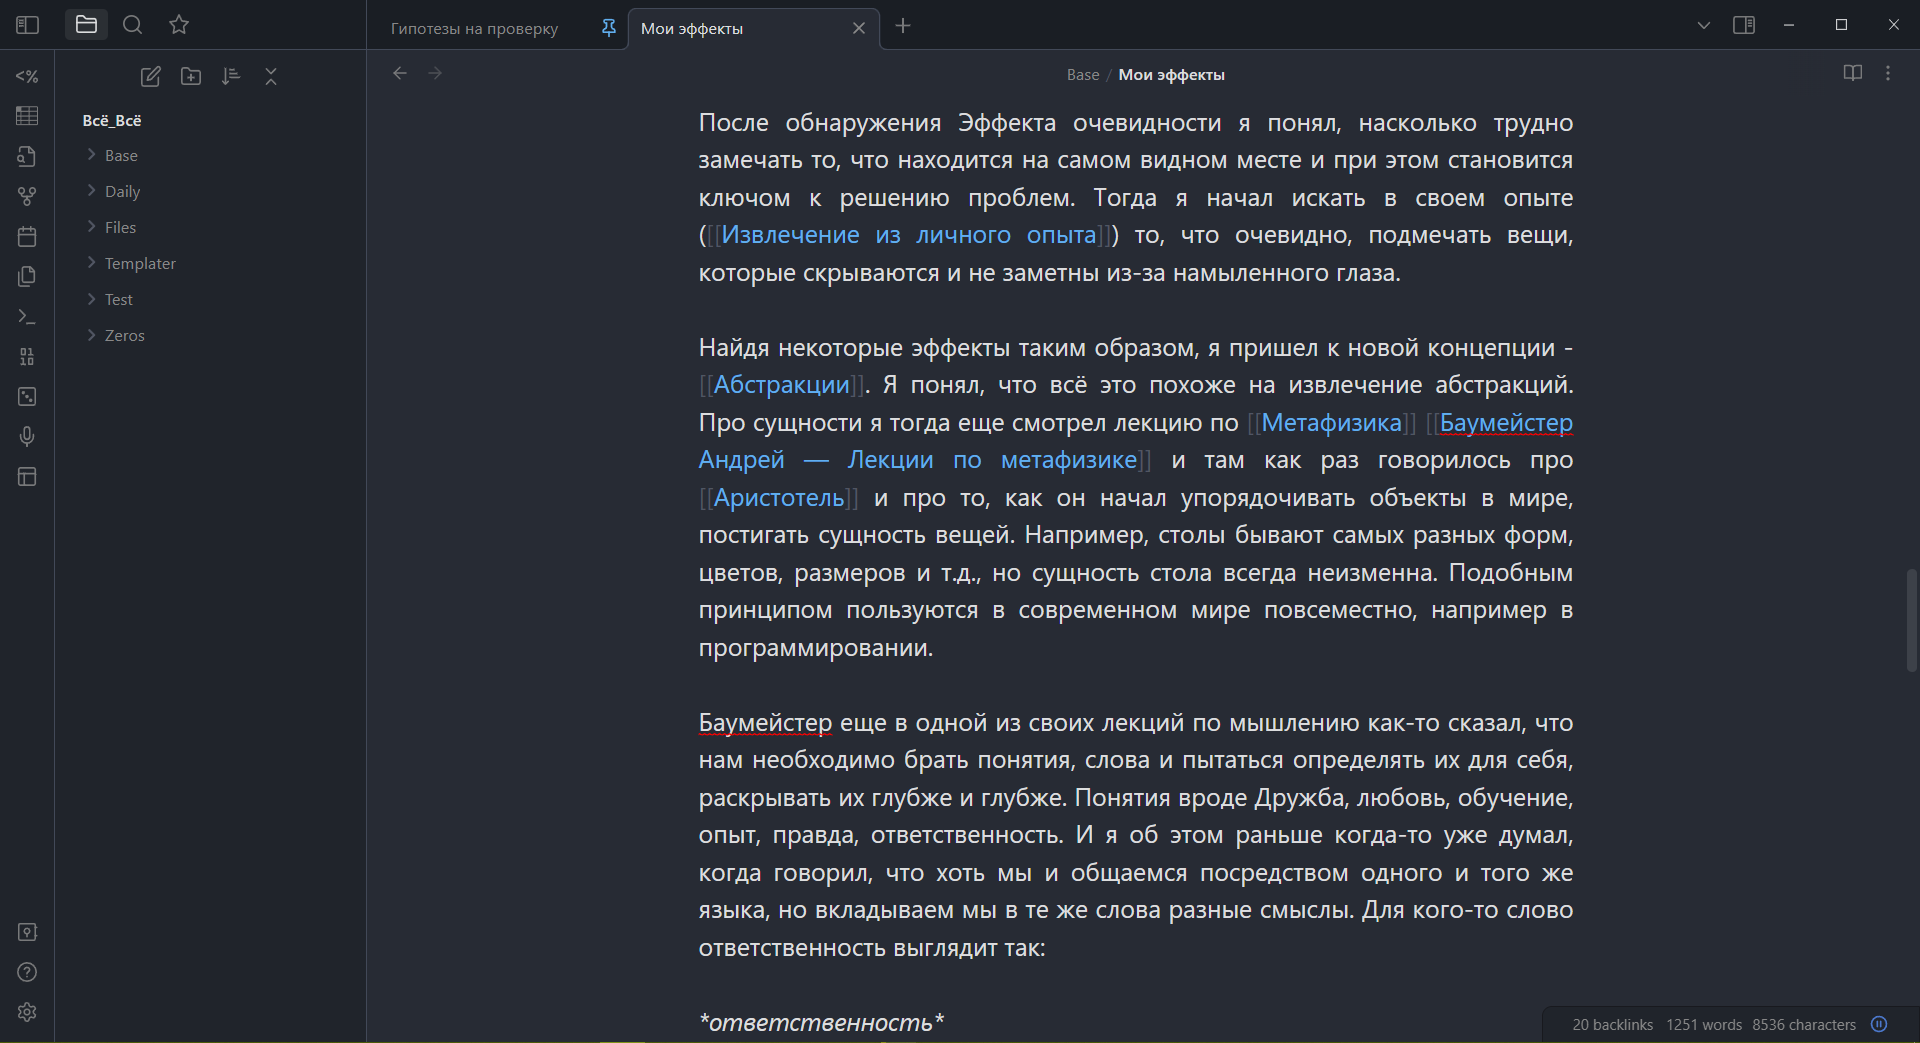Click the table grid ribbon icon
This screenshot has width=1920, height=1043.
27,116
